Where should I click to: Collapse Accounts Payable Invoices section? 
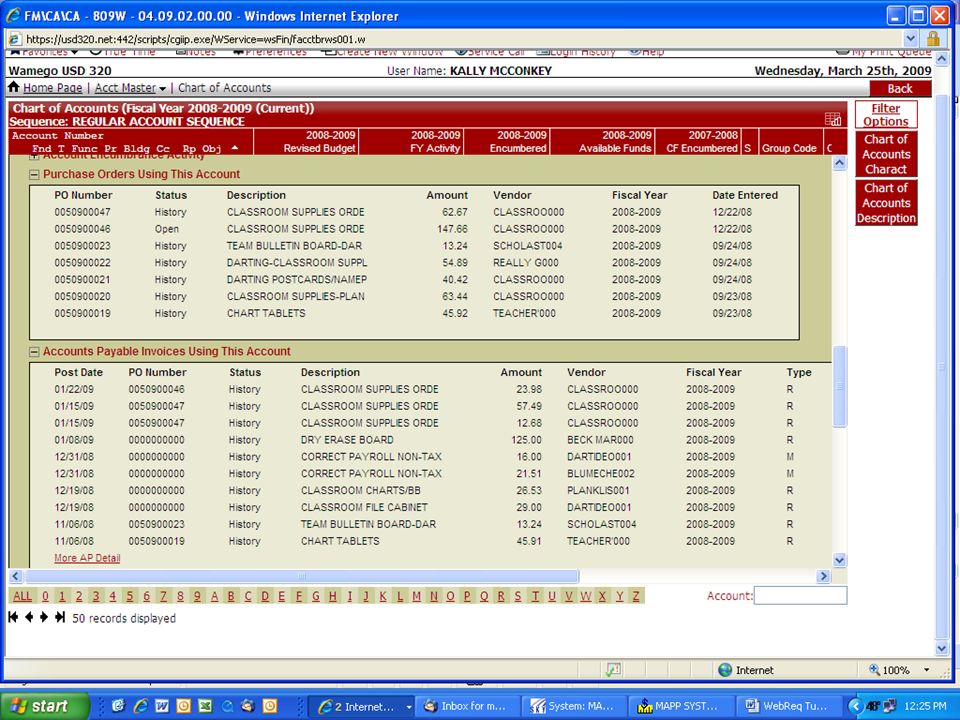35,352
